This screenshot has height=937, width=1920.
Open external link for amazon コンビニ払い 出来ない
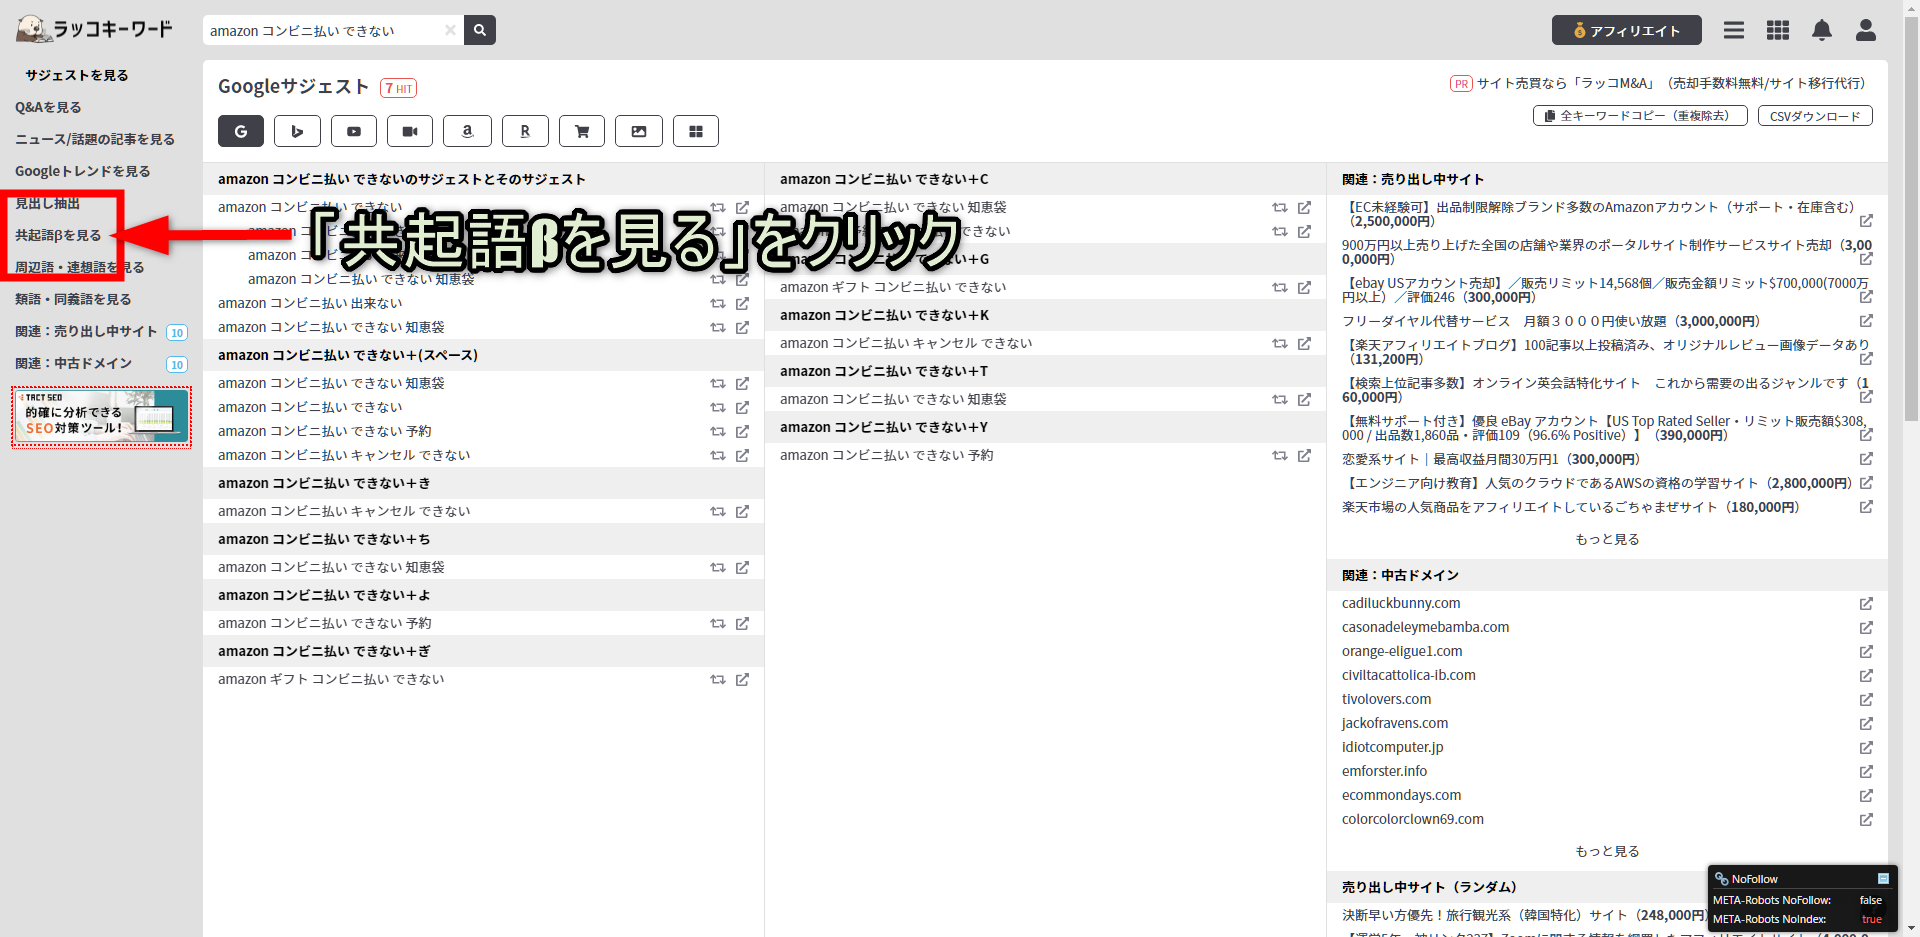(742, 303)
